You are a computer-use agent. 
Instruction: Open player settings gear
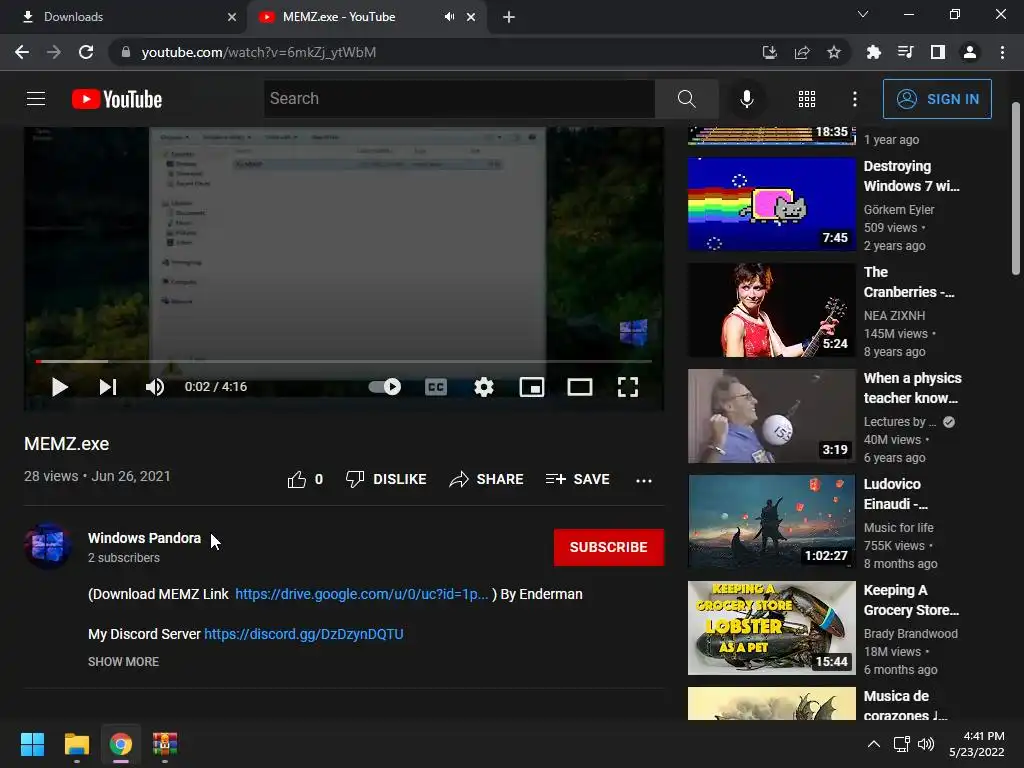coord(484,387)
